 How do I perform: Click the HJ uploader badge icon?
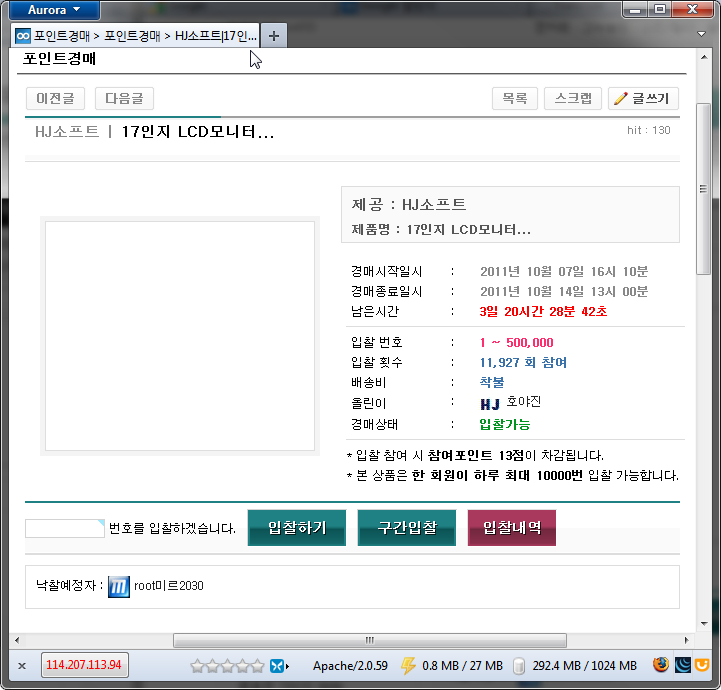click(x=490, y=404)
